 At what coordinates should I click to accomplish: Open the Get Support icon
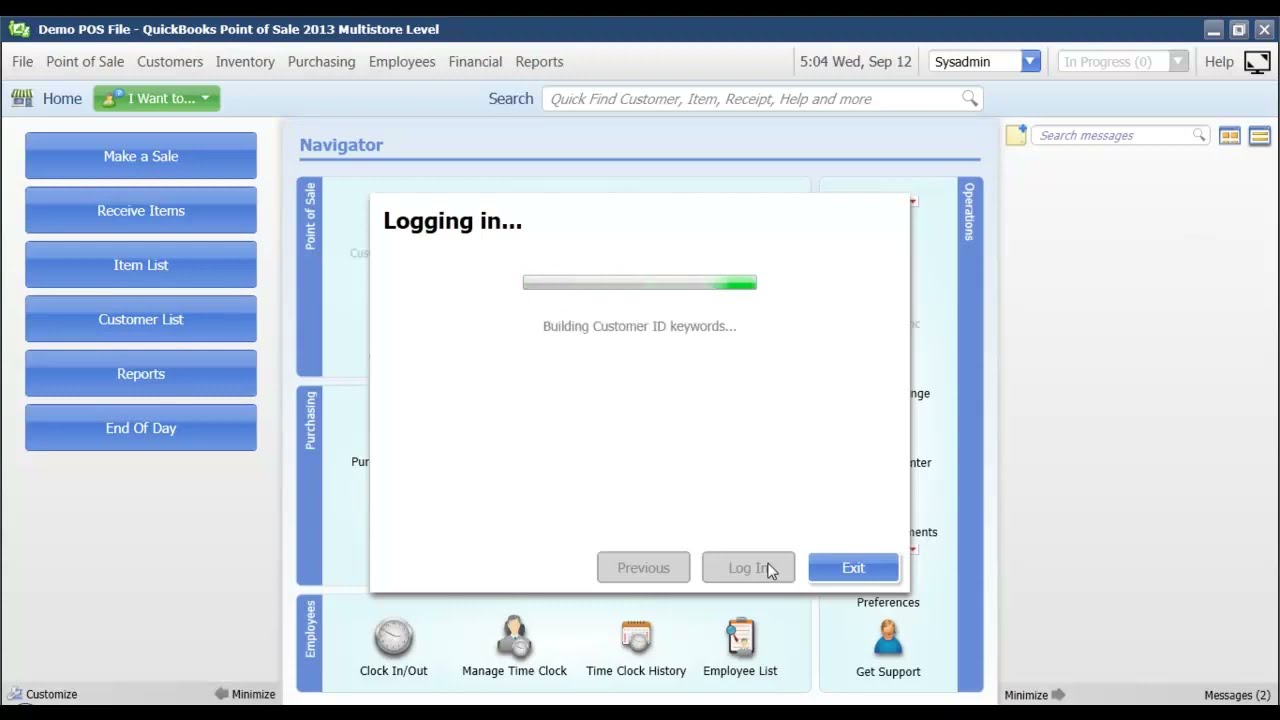(x=888, y=638)
